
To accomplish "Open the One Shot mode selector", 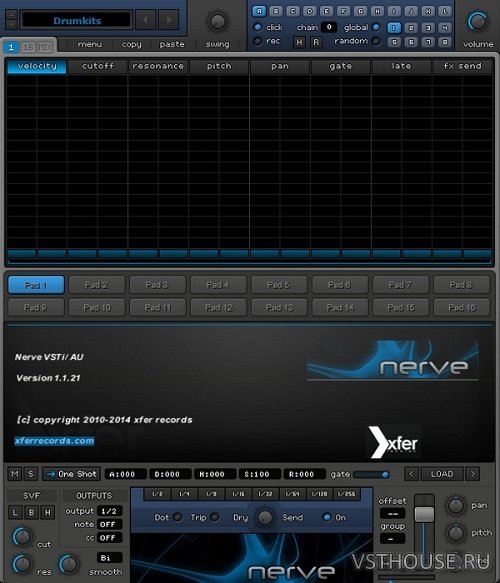I will [x=71, y=474].
